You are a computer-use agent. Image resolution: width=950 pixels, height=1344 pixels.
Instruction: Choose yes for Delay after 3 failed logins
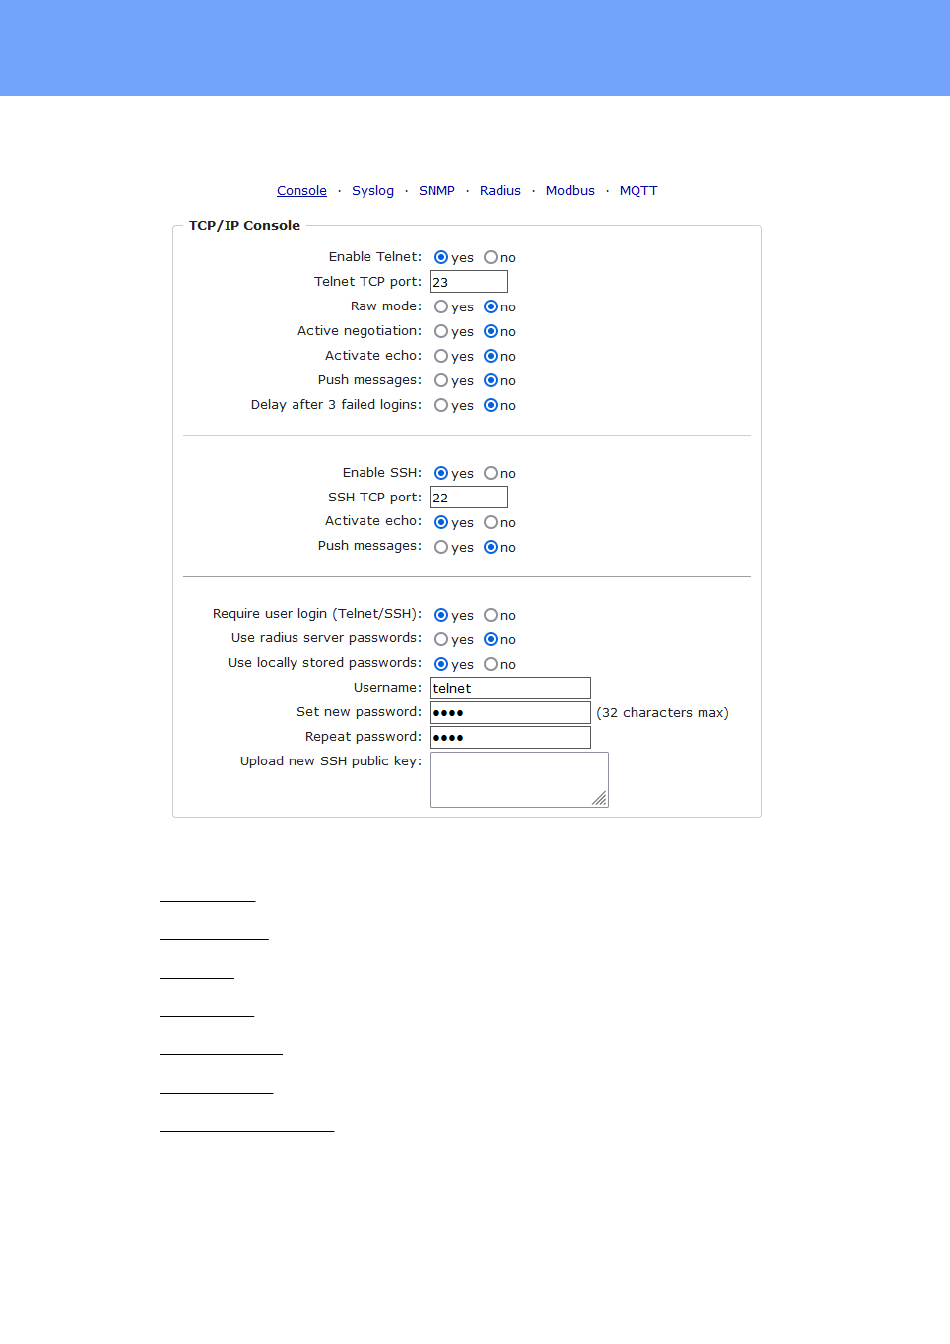[x=441, y=405]
